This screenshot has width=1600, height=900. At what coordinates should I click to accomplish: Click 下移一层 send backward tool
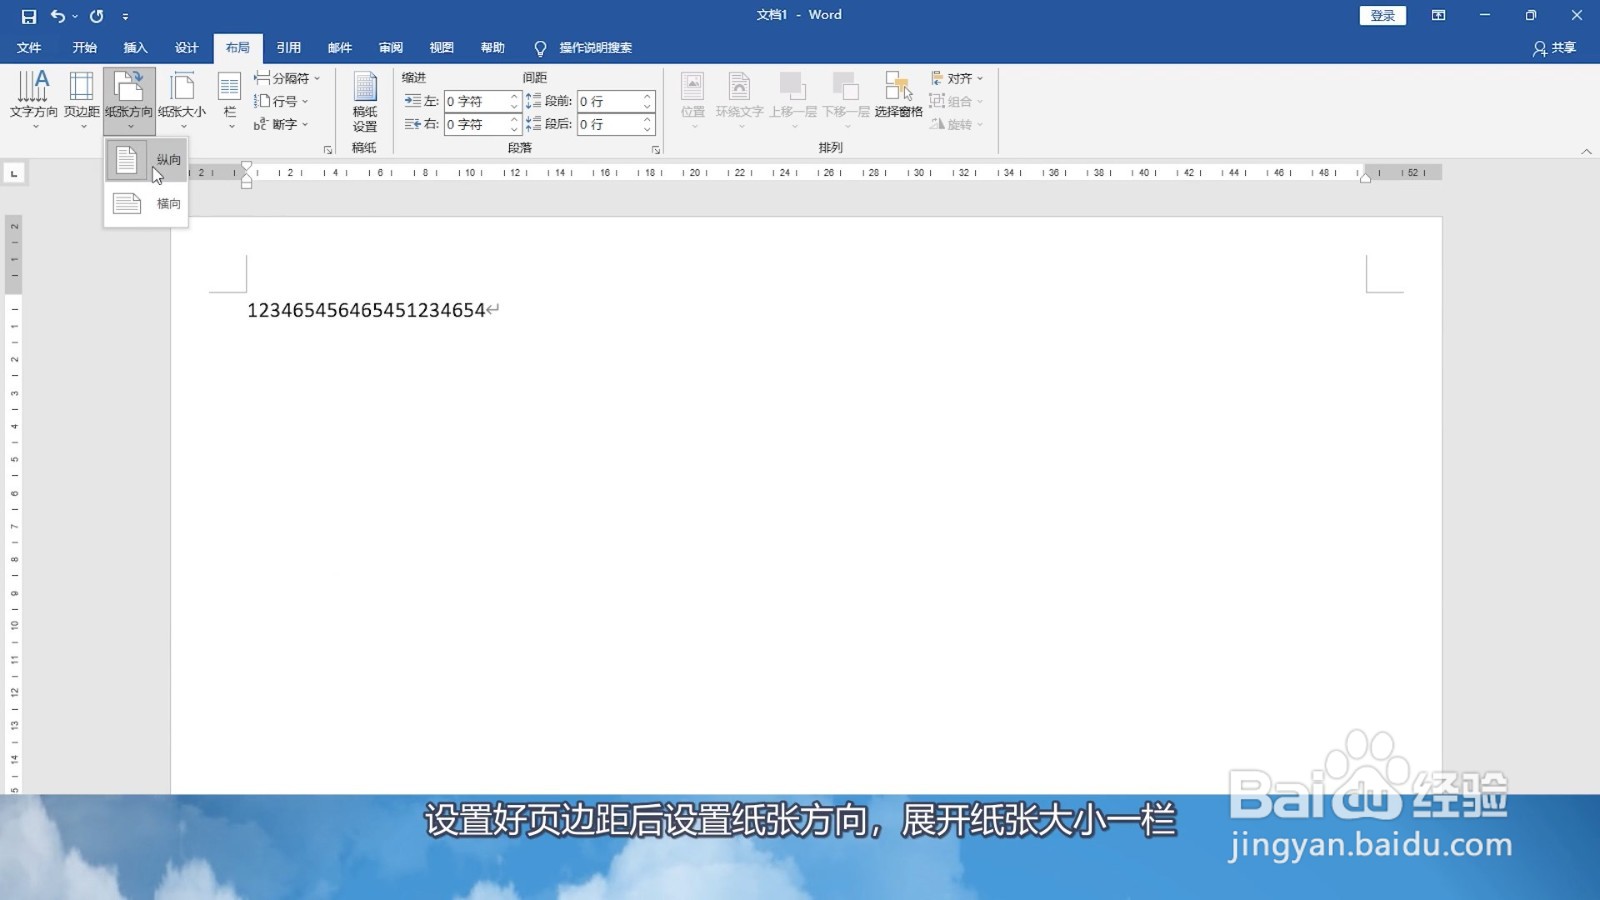[x=846, y=100]
